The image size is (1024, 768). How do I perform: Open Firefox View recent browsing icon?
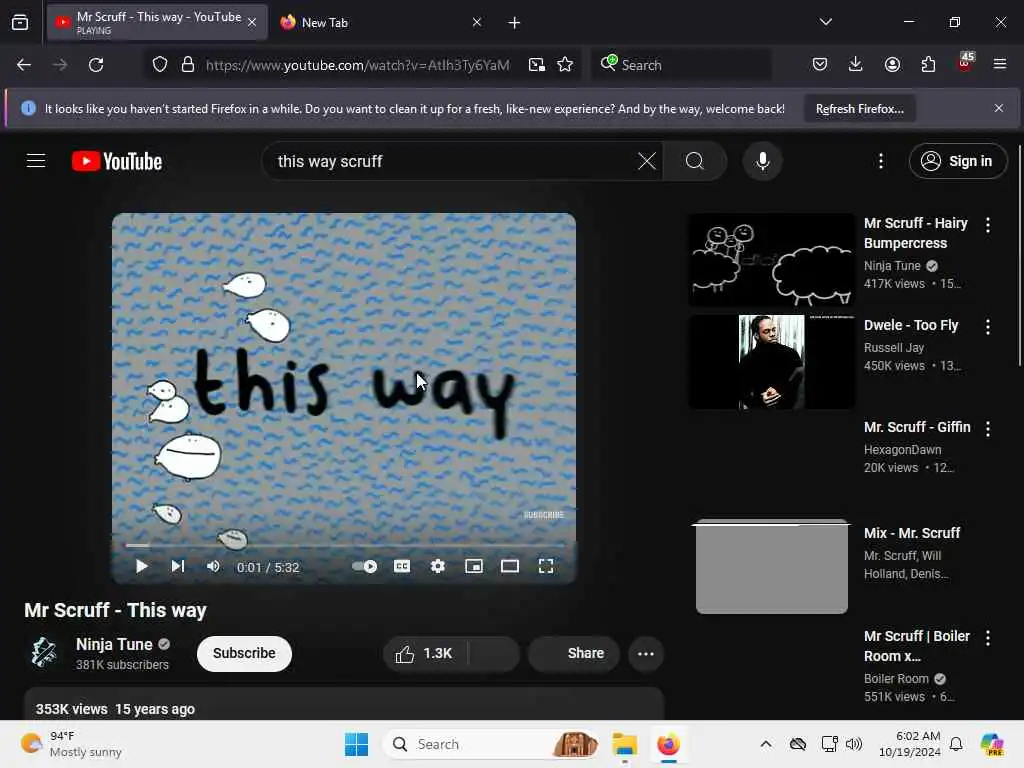click(20, 22)
